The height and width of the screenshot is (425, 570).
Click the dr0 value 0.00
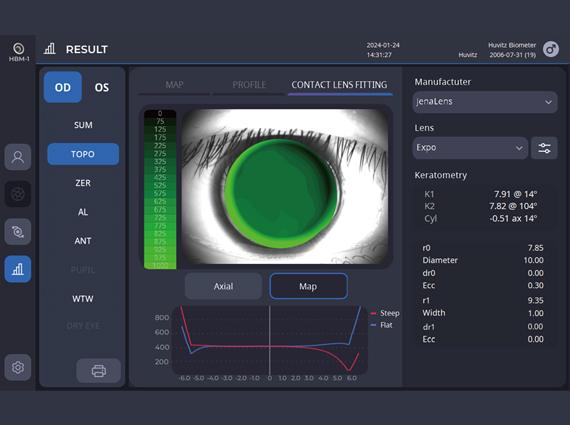(535, 273)
